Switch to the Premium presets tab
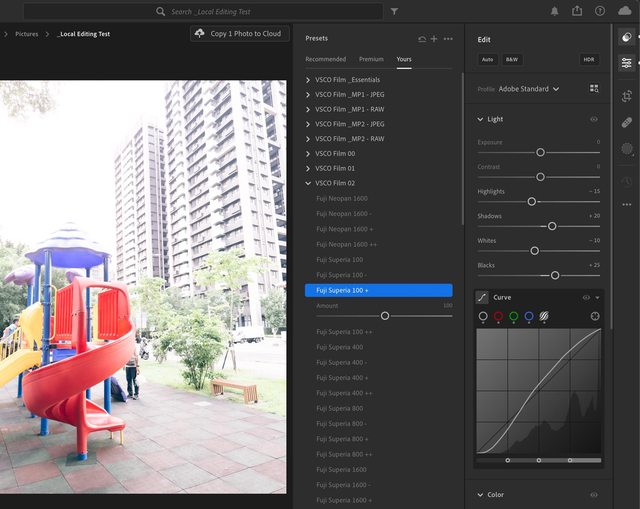This screenshot has height=509, width=640. [371, 59]
